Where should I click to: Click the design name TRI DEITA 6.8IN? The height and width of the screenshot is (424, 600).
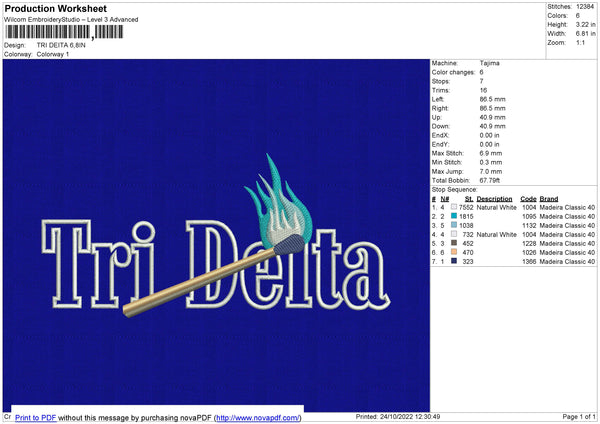tap(61, 45)
